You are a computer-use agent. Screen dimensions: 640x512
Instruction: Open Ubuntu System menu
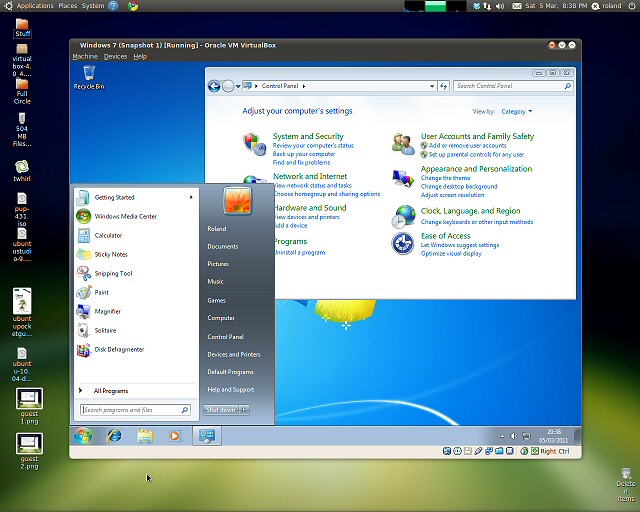click(93, 6)
